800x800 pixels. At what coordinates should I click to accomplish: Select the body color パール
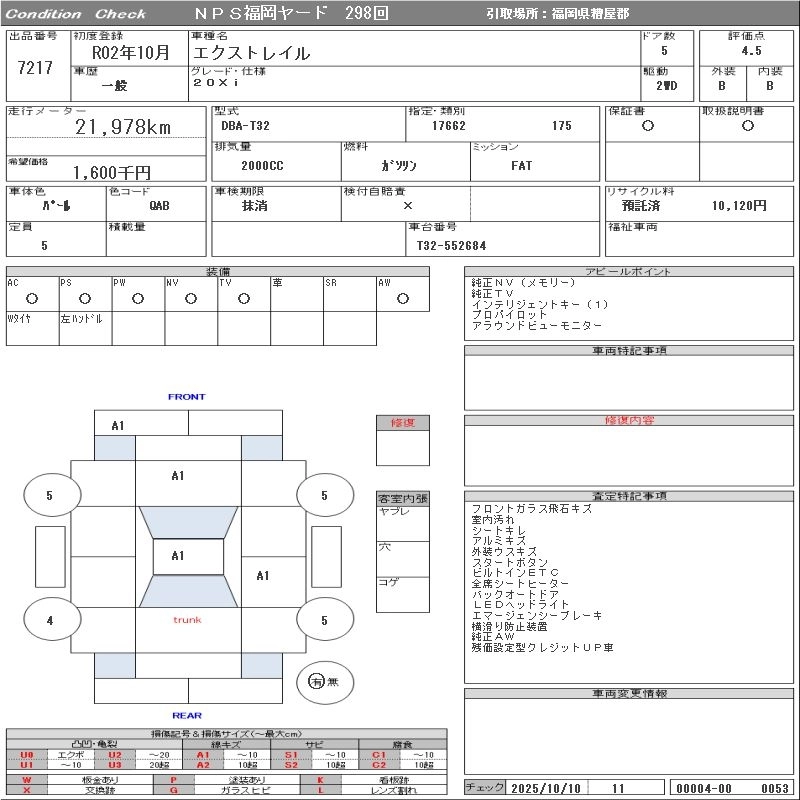point(56,206)
